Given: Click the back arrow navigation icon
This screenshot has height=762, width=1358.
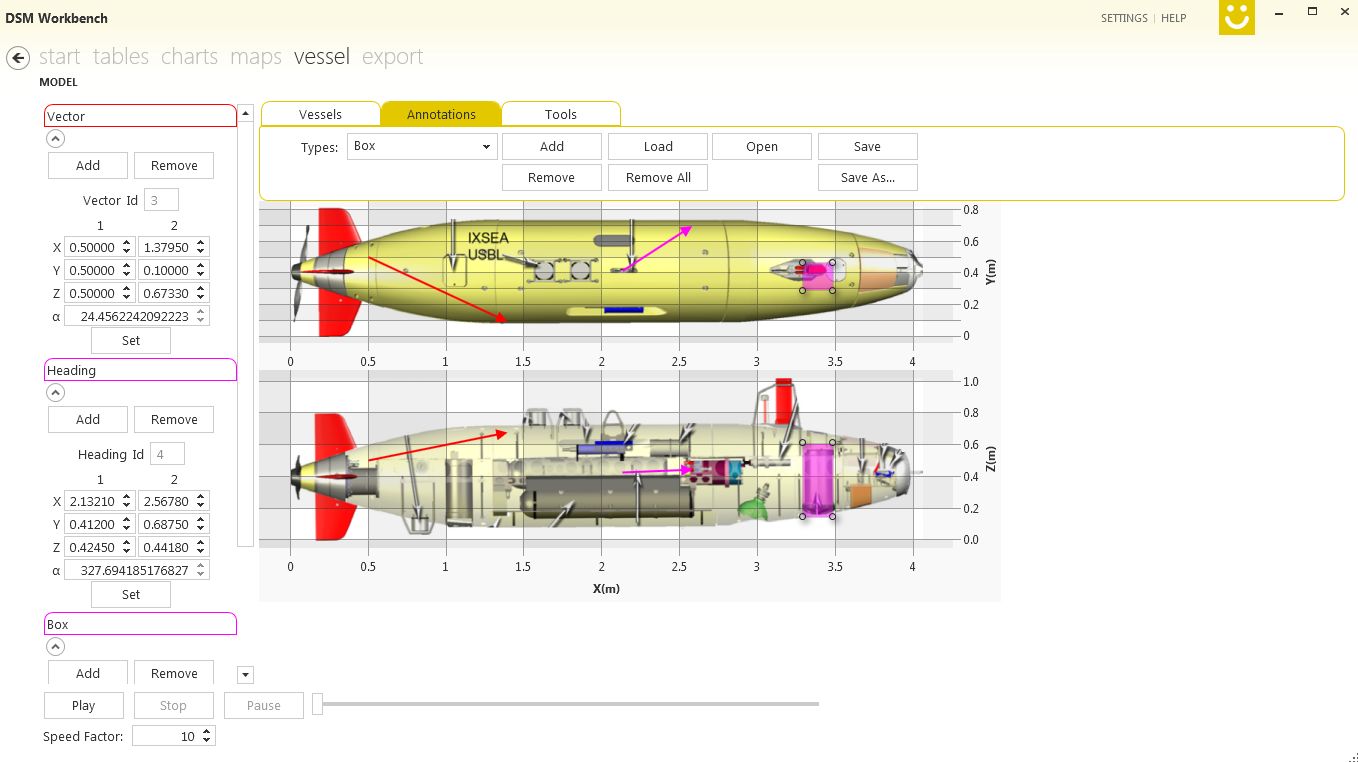Looking at the screenshot, I should tap(17, 58).
